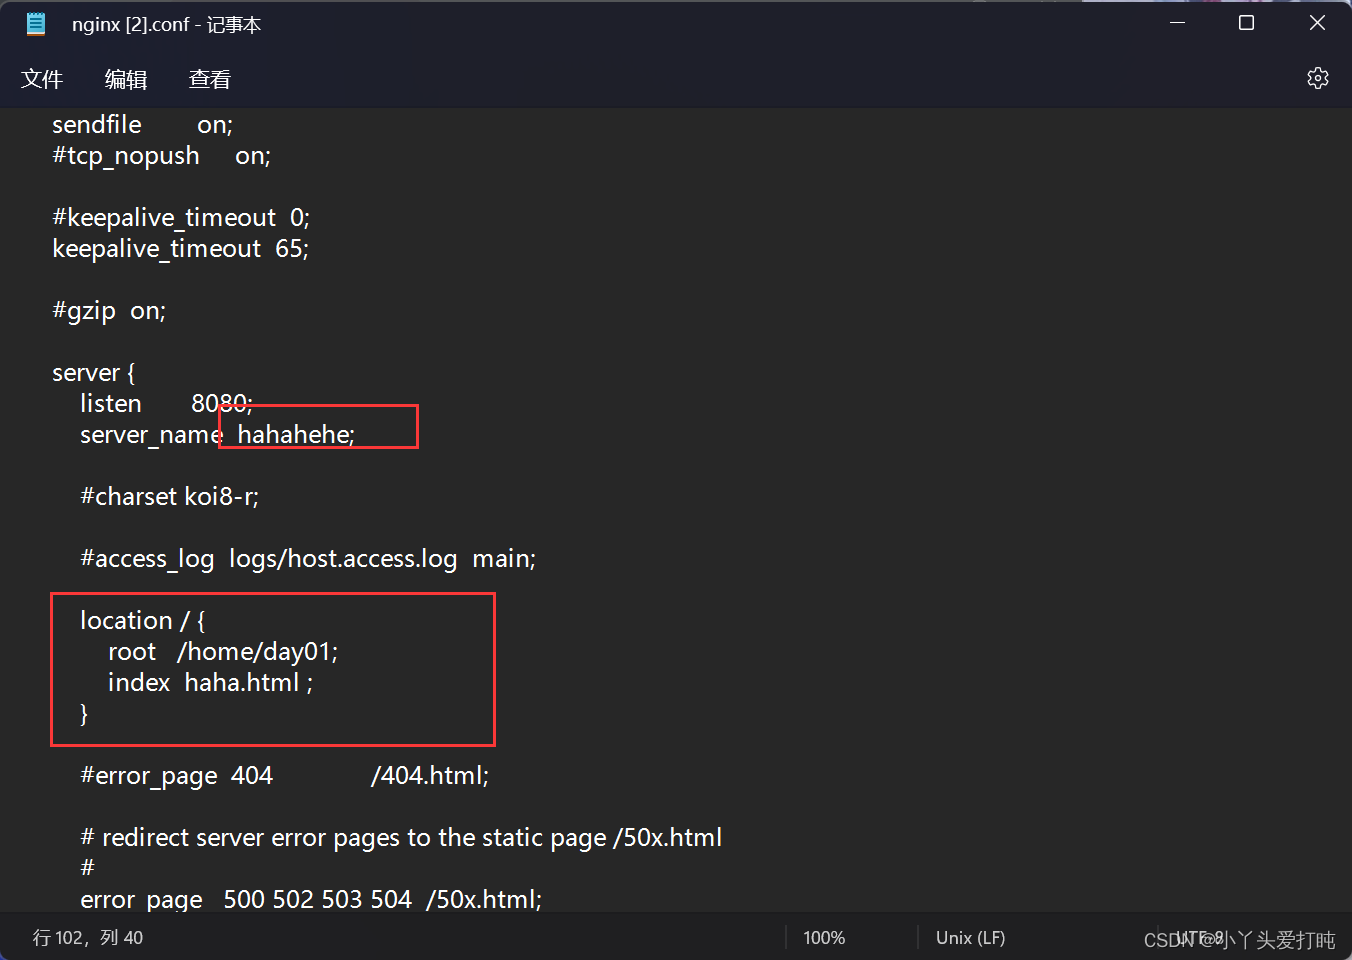Click the 'index haha.html ;' line
Screen dimensions: 1352x960
210,683
